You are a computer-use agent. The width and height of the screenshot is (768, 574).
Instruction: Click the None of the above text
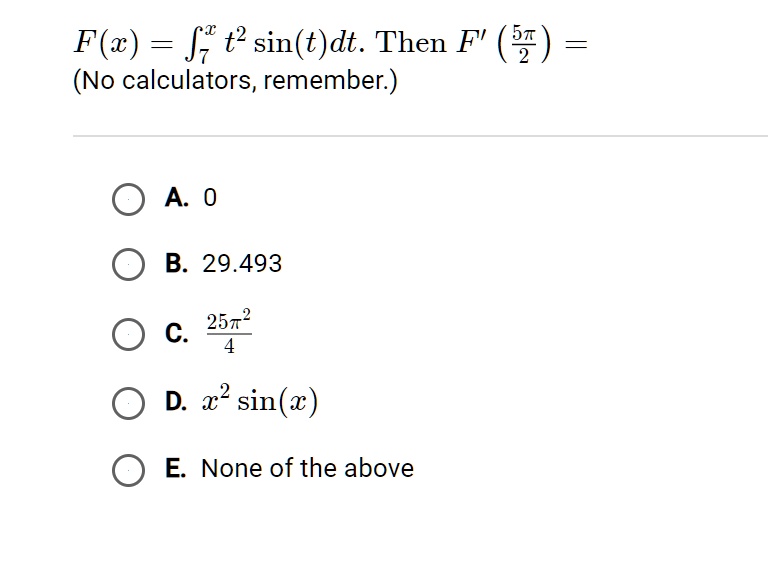[x=308, y=468]
